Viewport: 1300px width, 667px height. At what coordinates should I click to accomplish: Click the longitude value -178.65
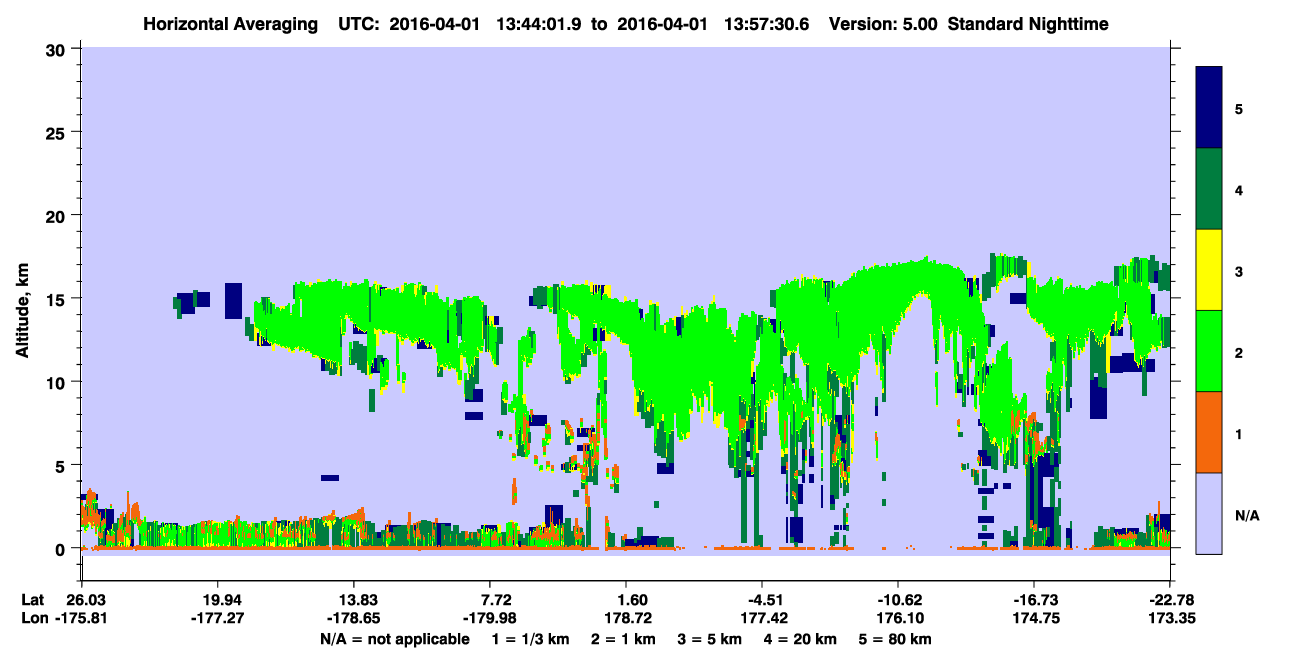[x=353, y=618]
